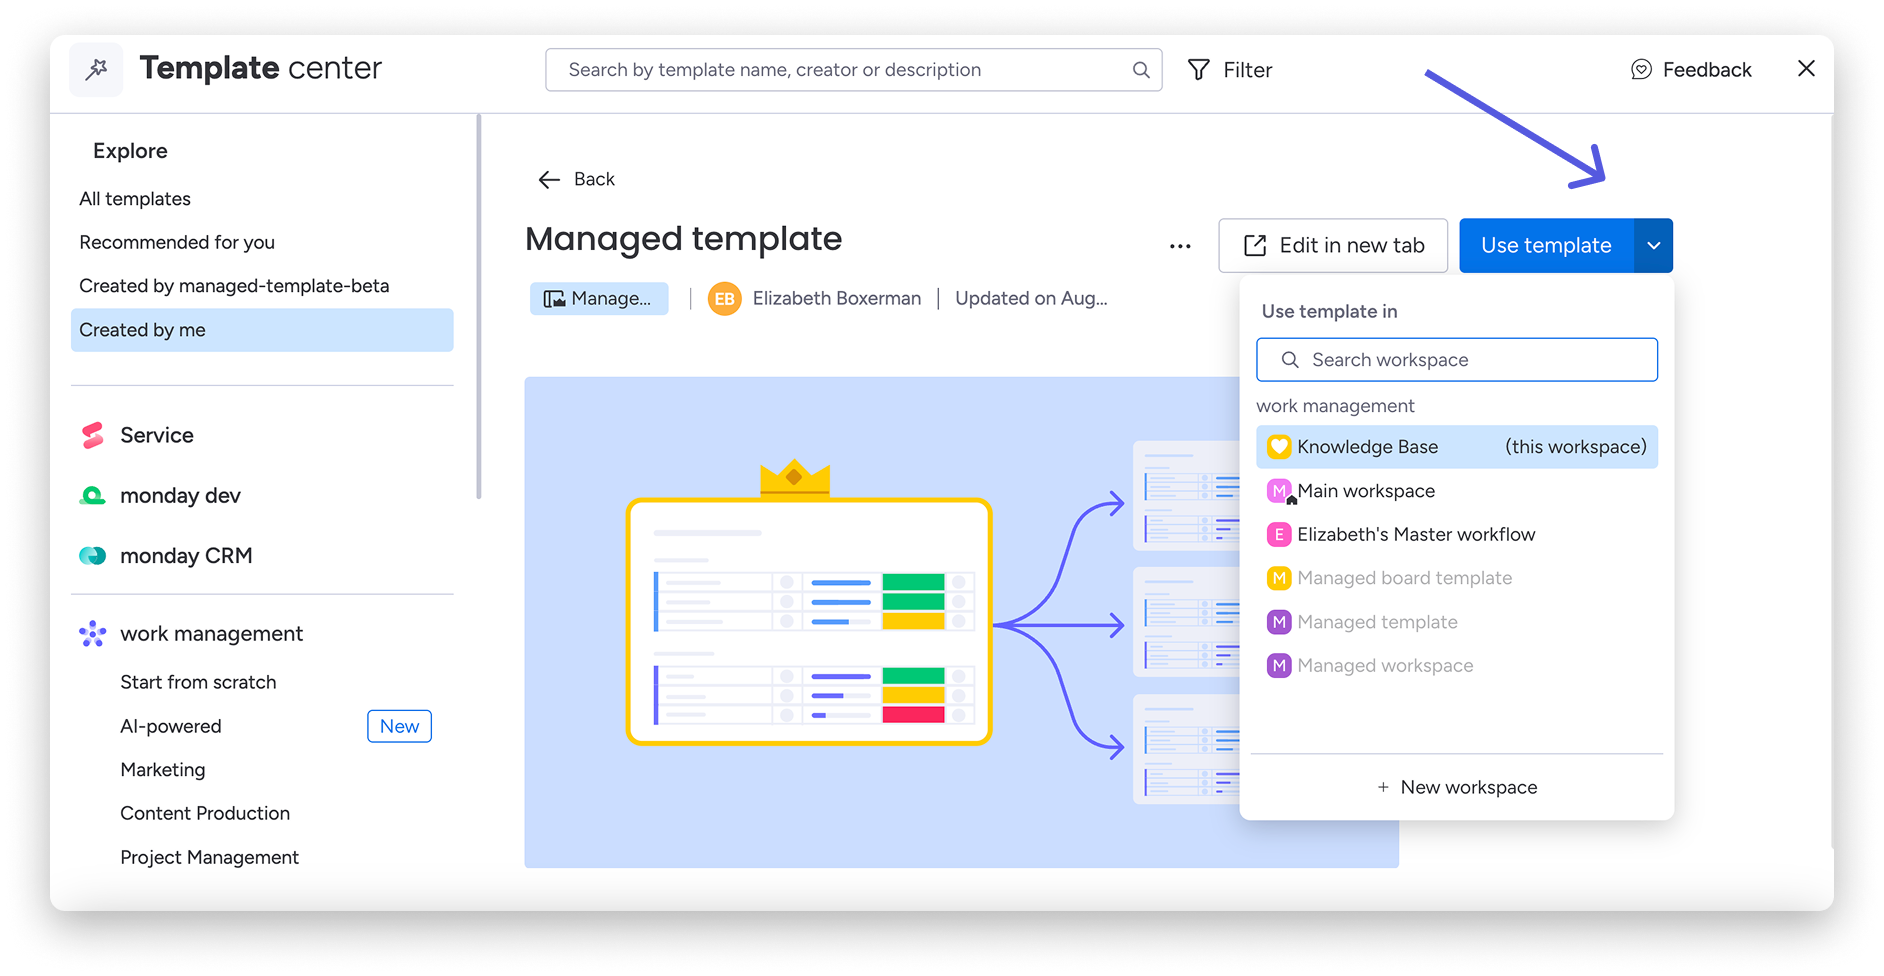Click the external-link icon on Edit in new tab

[x=1255, y=246]
